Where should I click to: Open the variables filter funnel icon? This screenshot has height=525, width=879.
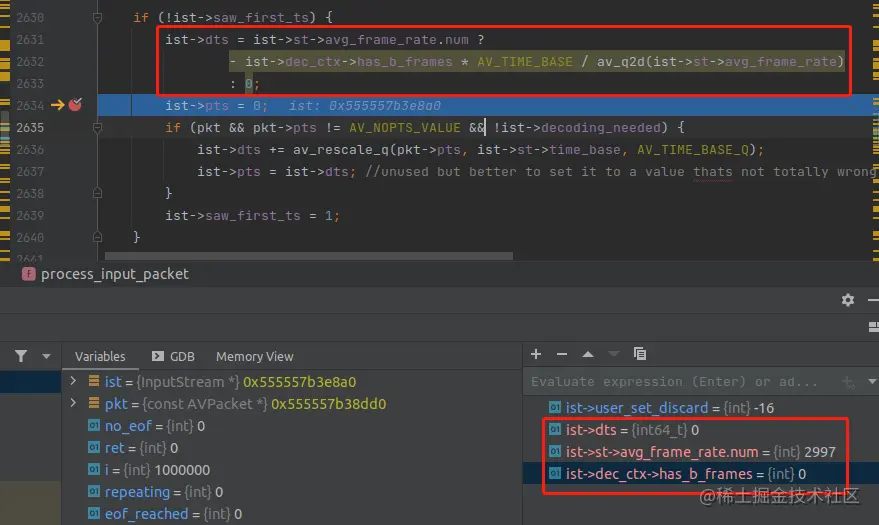coord(21,356)
